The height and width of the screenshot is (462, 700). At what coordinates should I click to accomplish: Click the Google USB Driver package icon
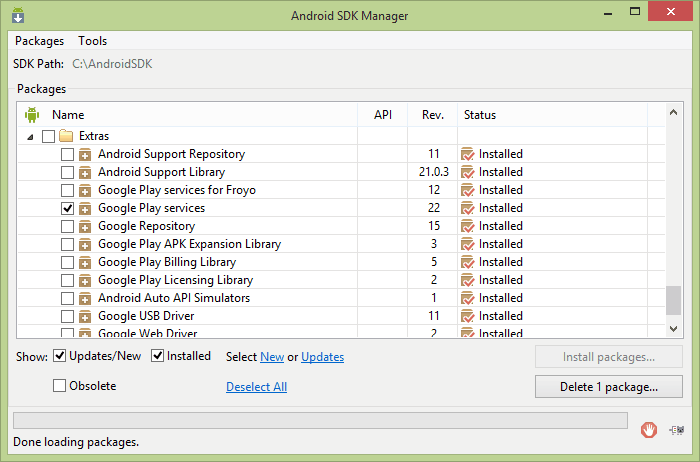click(x=86, y=316)
